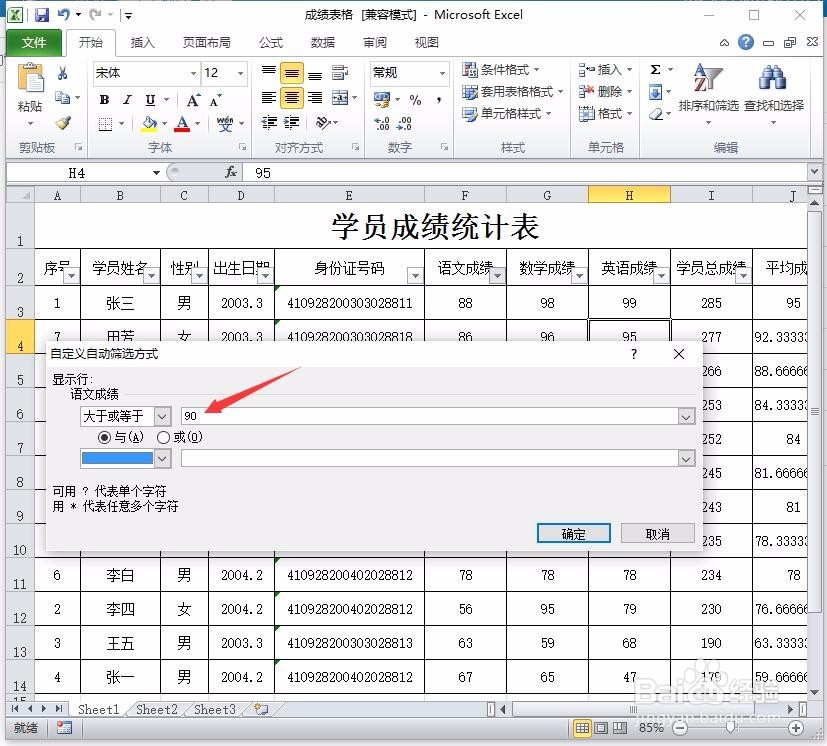Open the font size dropdown 12
827x746 pixels.
(241, 73)
